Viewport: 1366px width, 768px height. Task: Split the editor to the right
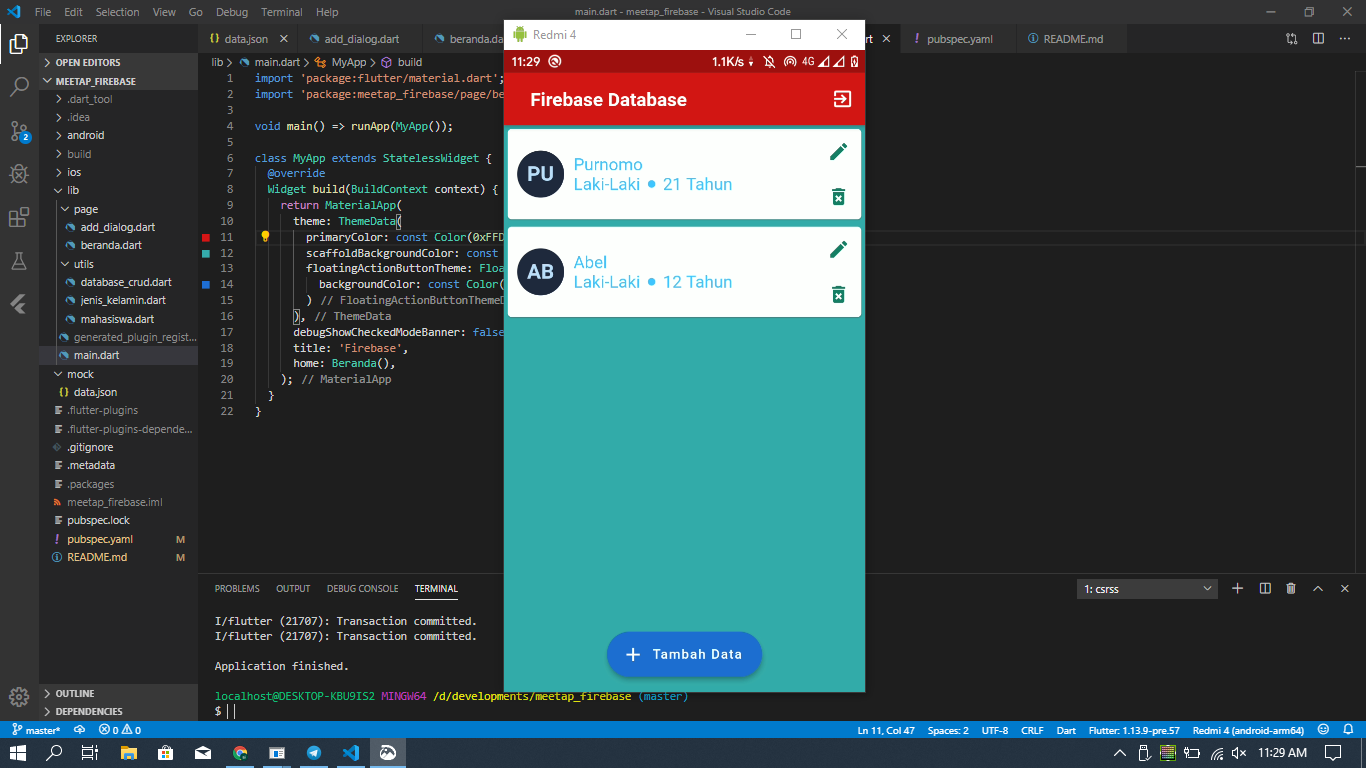1318,39
